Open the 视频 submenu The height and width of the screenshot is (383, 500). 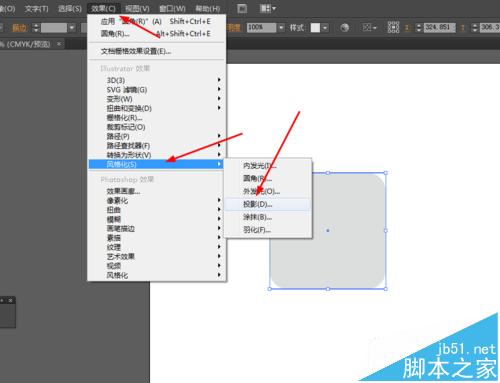click(x=156, y=266)
